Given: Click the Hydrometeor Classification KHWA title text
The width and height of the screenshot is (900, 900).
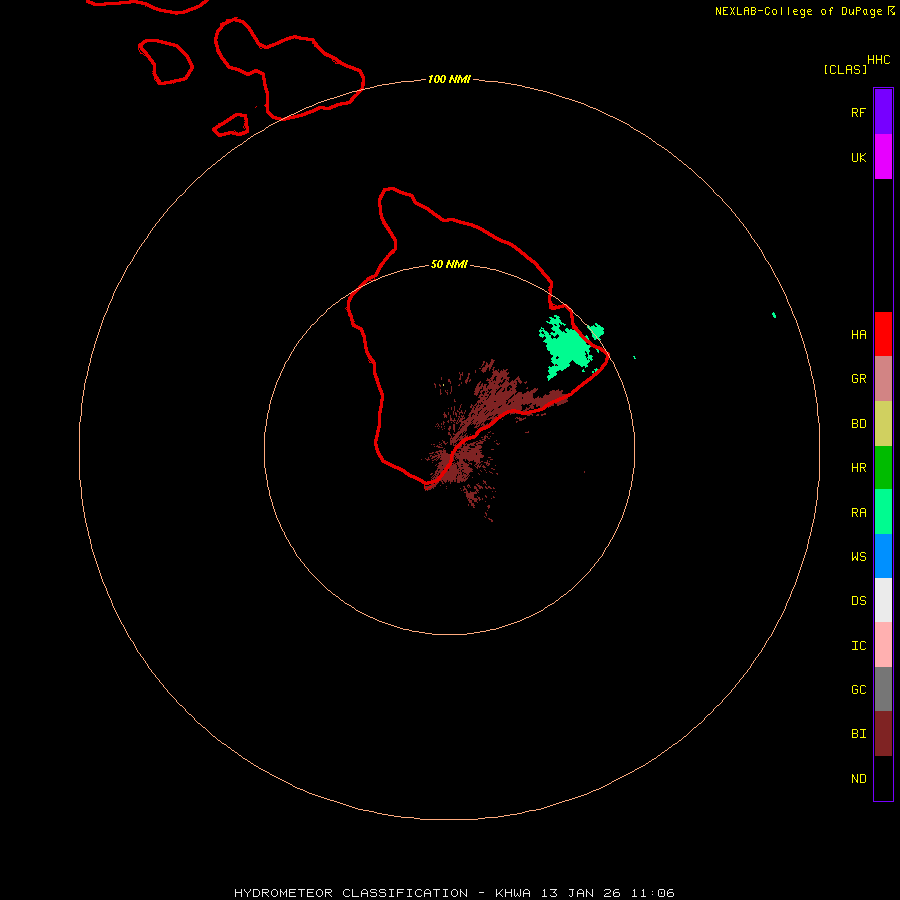Looking at the screenshot, I should click(x=454, y=893).
